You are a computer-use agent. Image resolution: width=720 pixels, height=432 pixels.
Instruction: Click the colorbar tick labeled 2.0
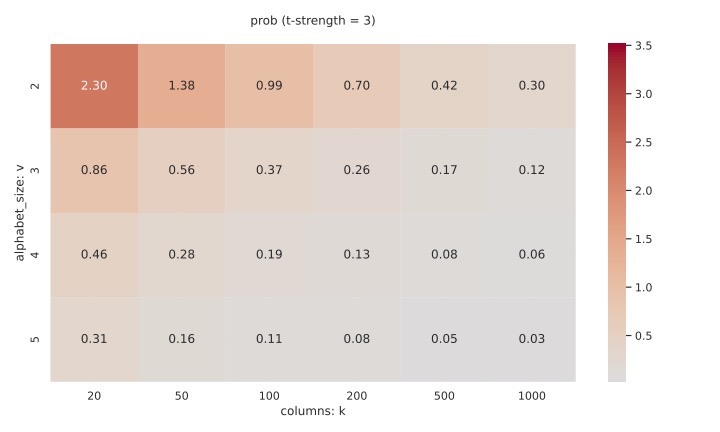tap(644, 190)
